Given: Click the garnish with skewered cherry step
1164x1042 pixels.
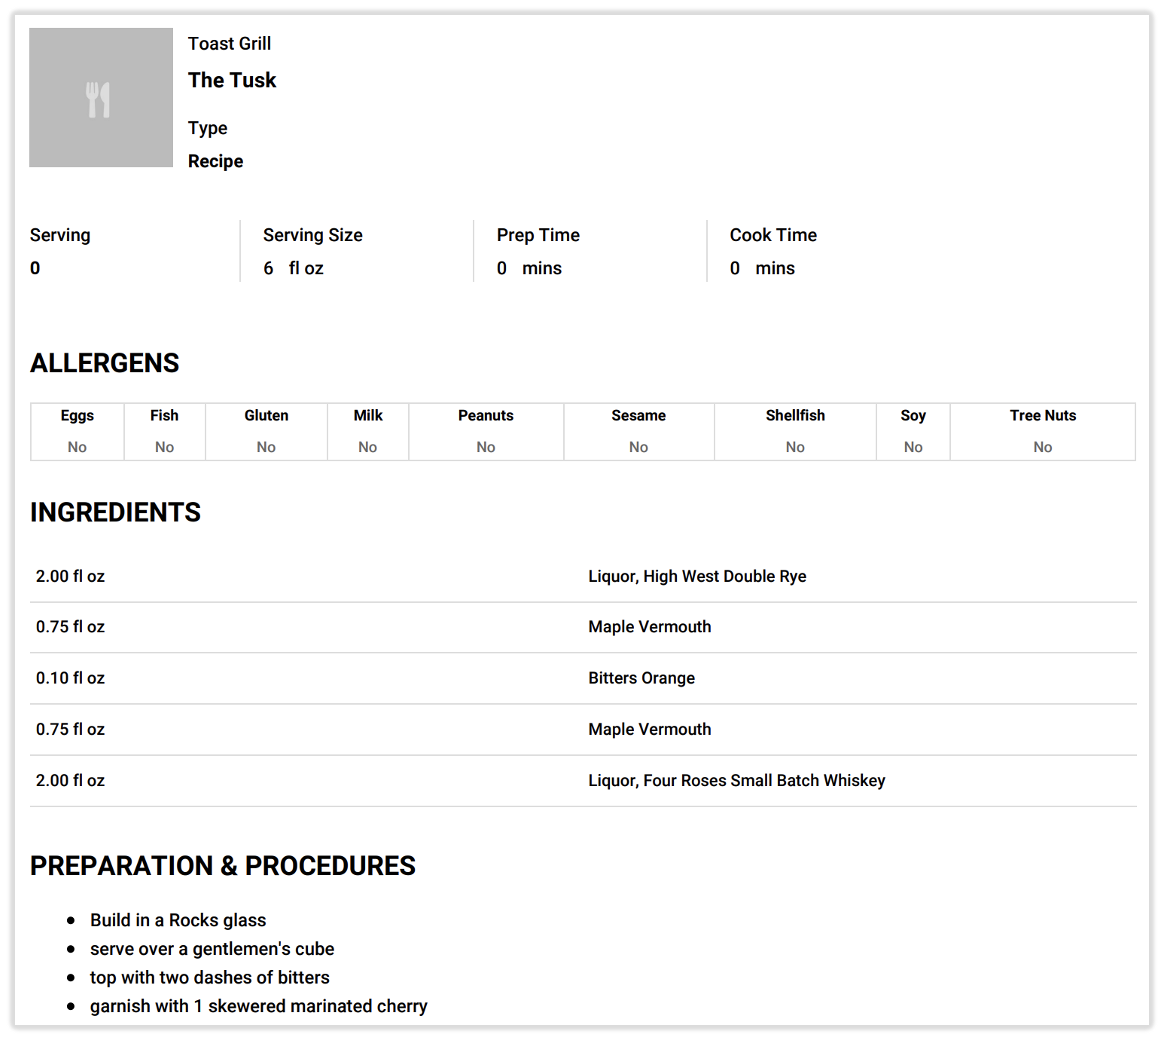Looking at the screenshot, I should click(x=258, y=1006).
